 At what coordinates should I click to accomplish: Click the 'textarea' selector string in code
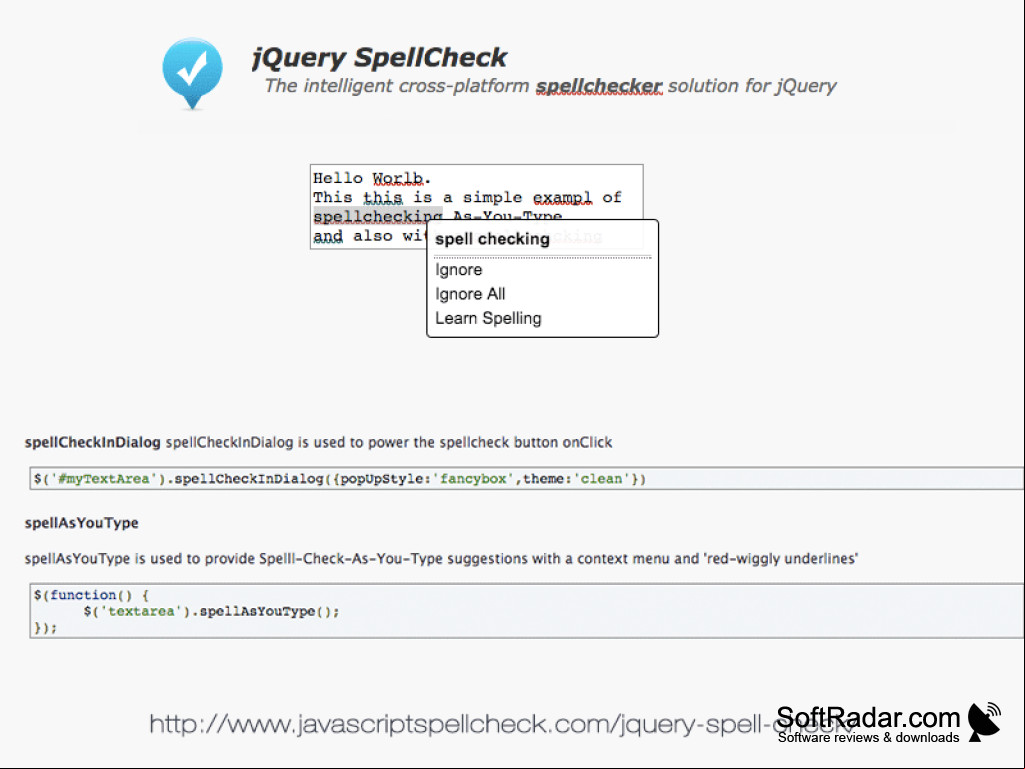[x=141, y=611]
